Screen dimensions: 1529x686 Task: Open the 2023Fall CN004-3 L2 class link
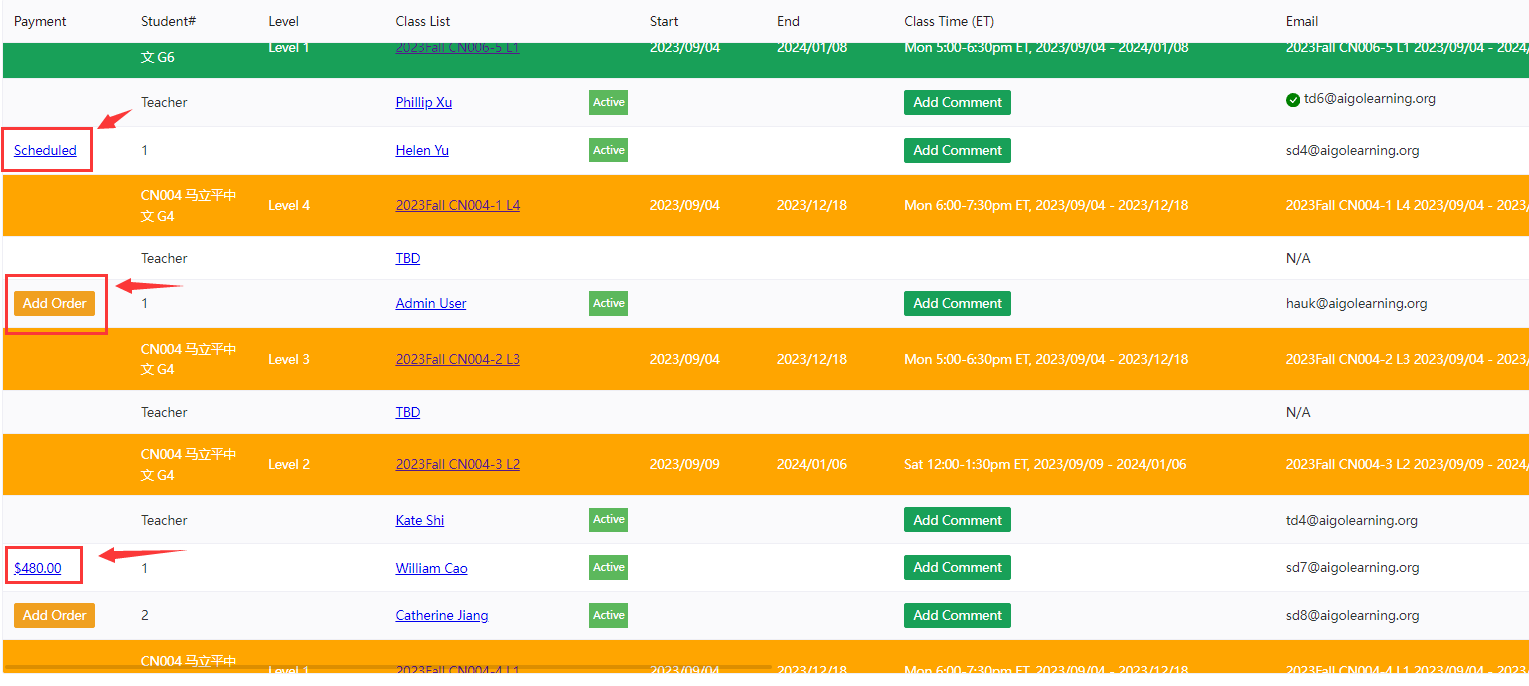pos(457,464)
